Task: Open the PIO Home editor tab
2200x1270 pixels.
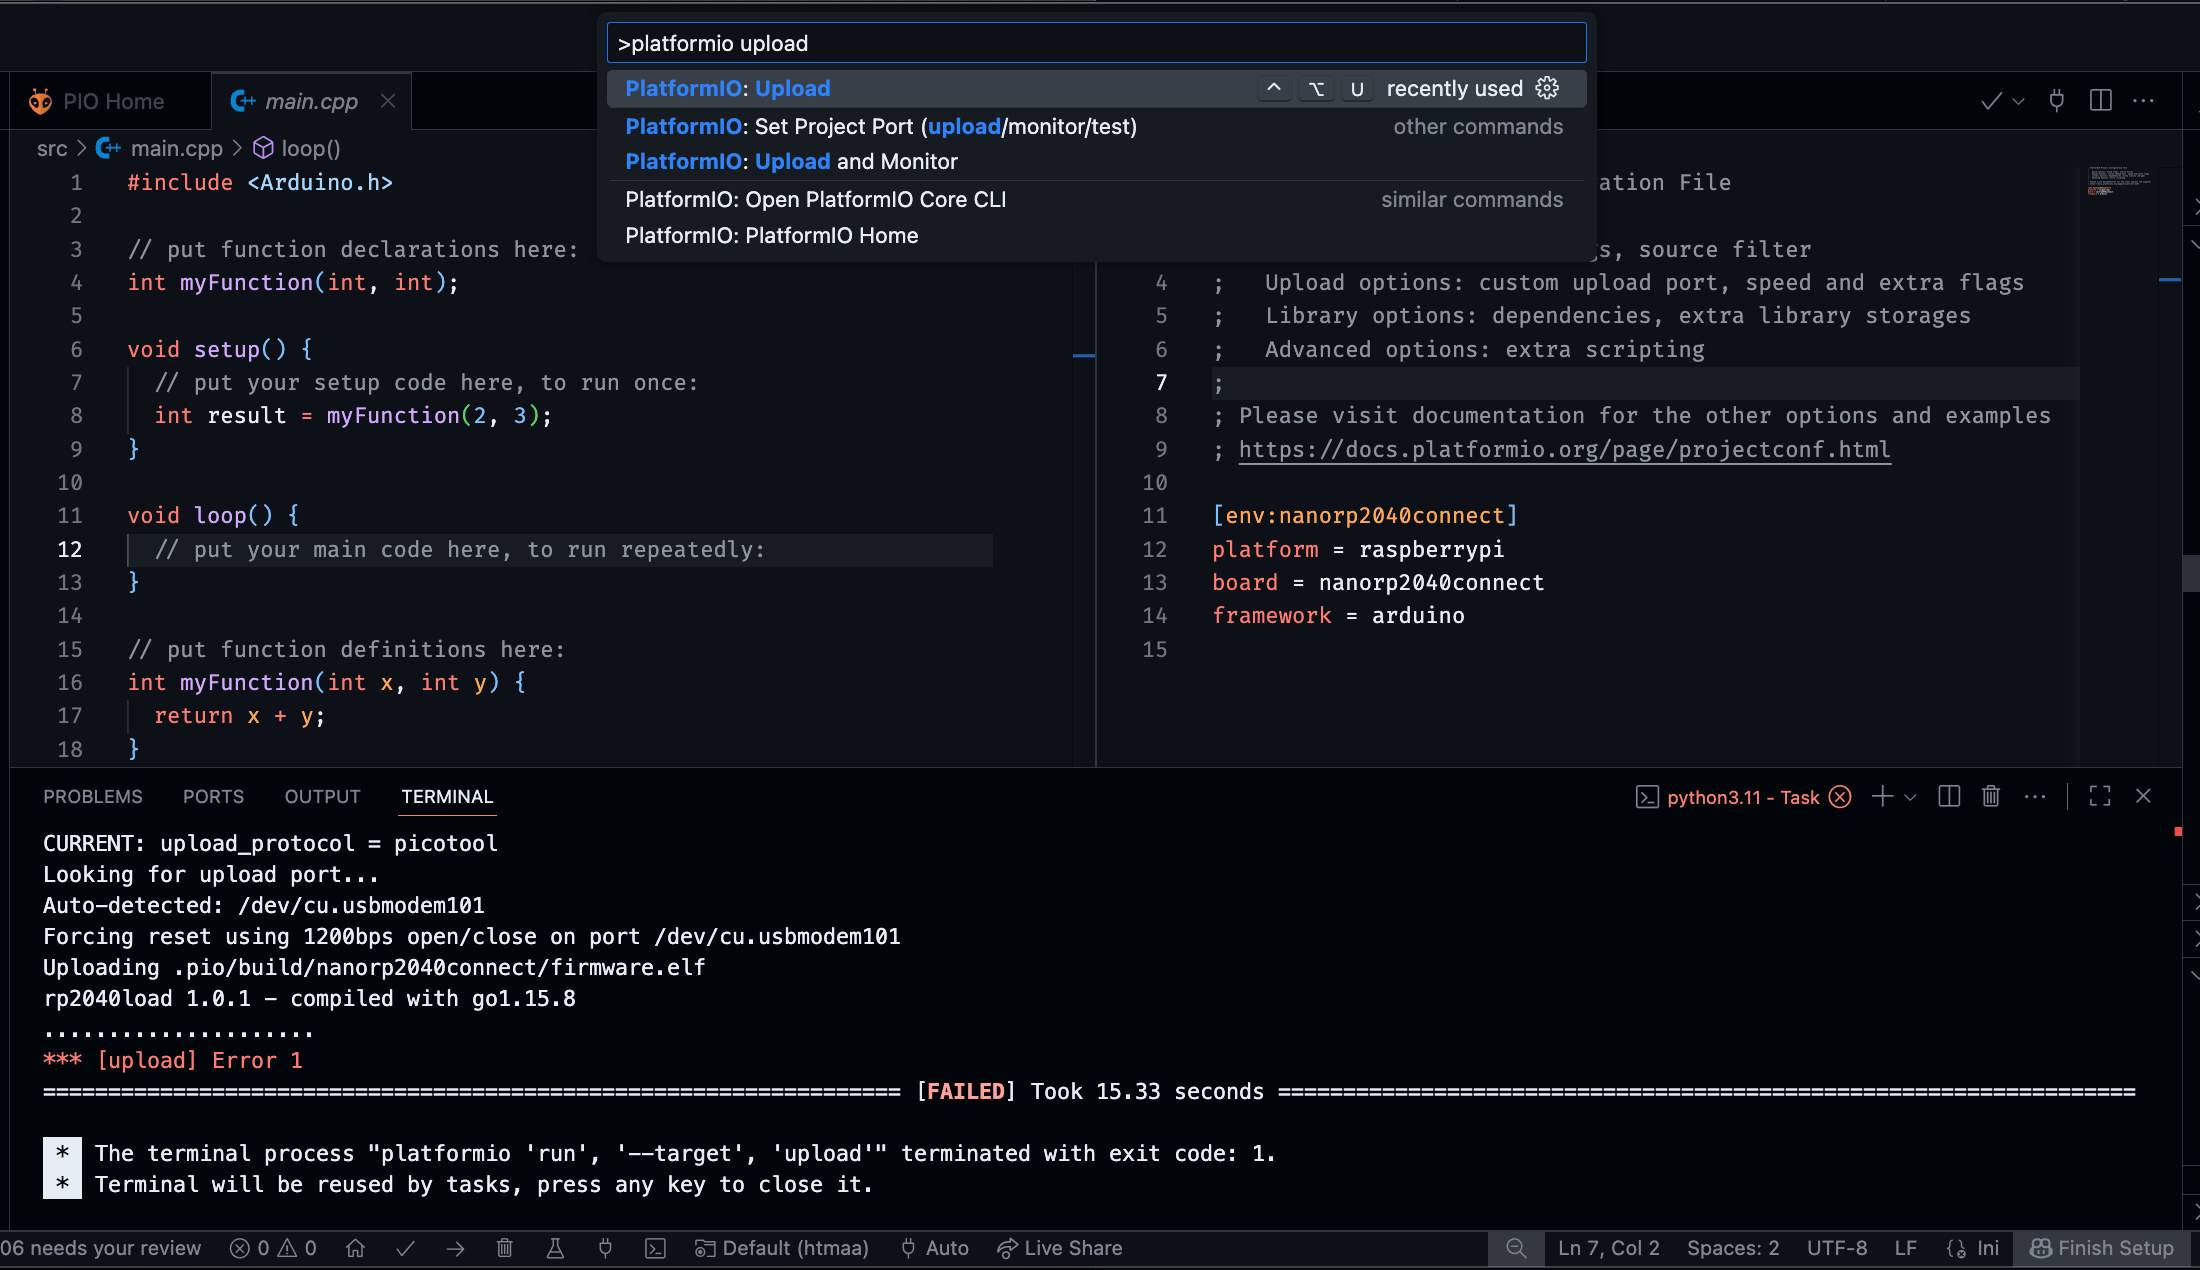Action: click(112, 101)
